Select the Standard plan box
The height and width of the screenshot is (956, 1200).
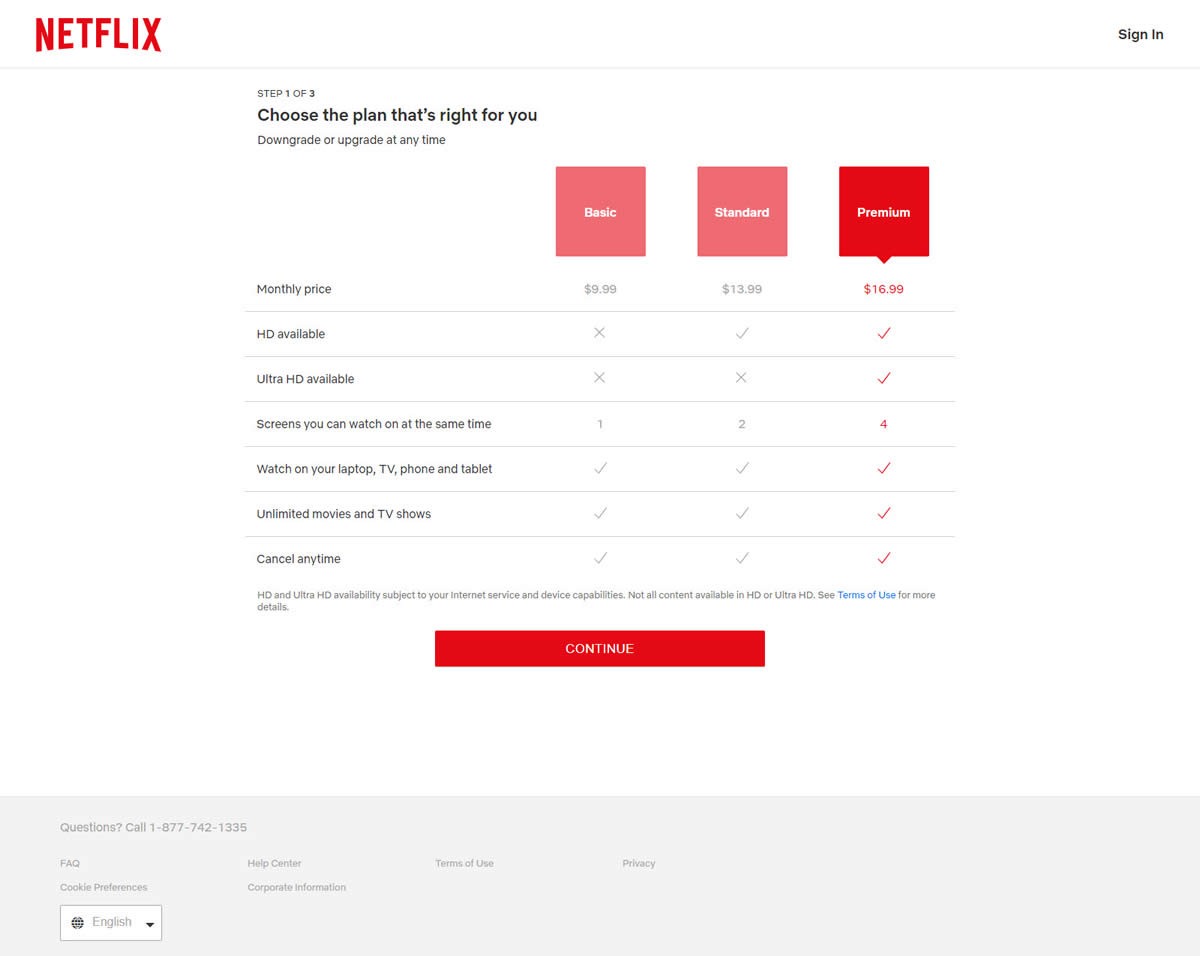741,212
